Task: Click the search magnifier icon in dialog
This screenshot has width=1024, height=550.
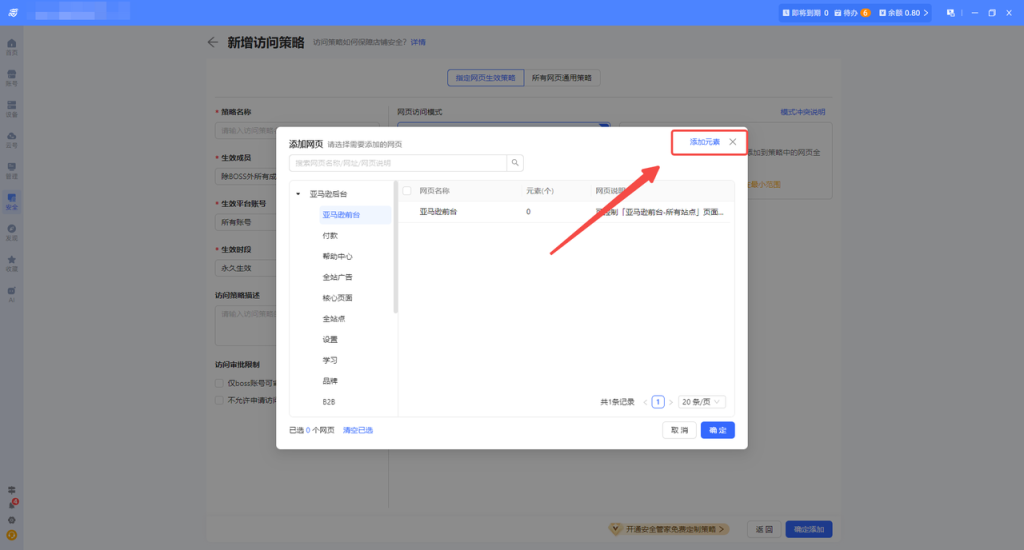Action: click(515, 163)
